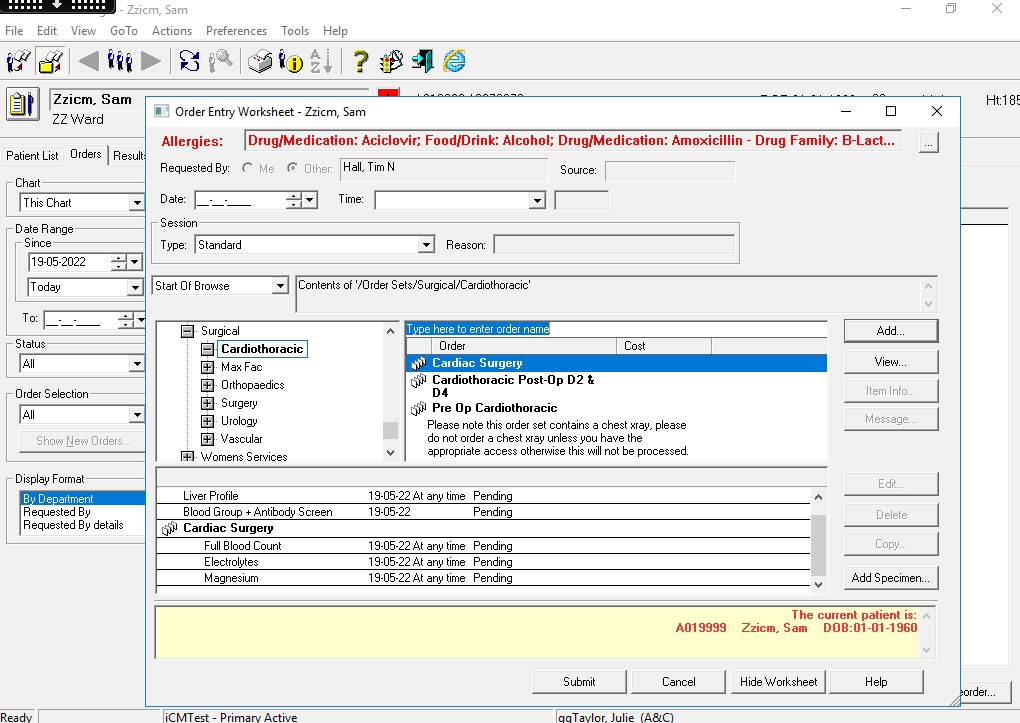Open the patient group three-people icon
The height and width of the screenshot is (723, 1020).
pyautogui.click(x=120, y=61)
